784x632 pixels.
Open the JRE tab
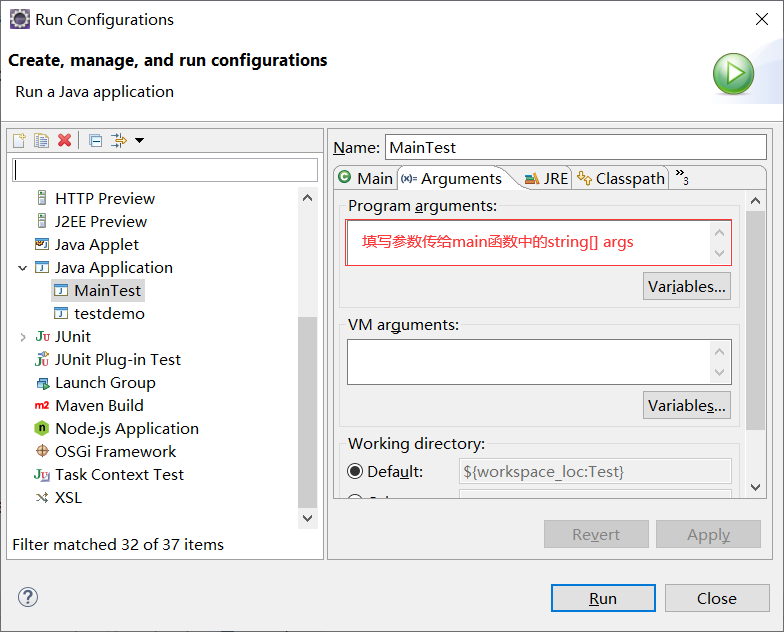546,178
